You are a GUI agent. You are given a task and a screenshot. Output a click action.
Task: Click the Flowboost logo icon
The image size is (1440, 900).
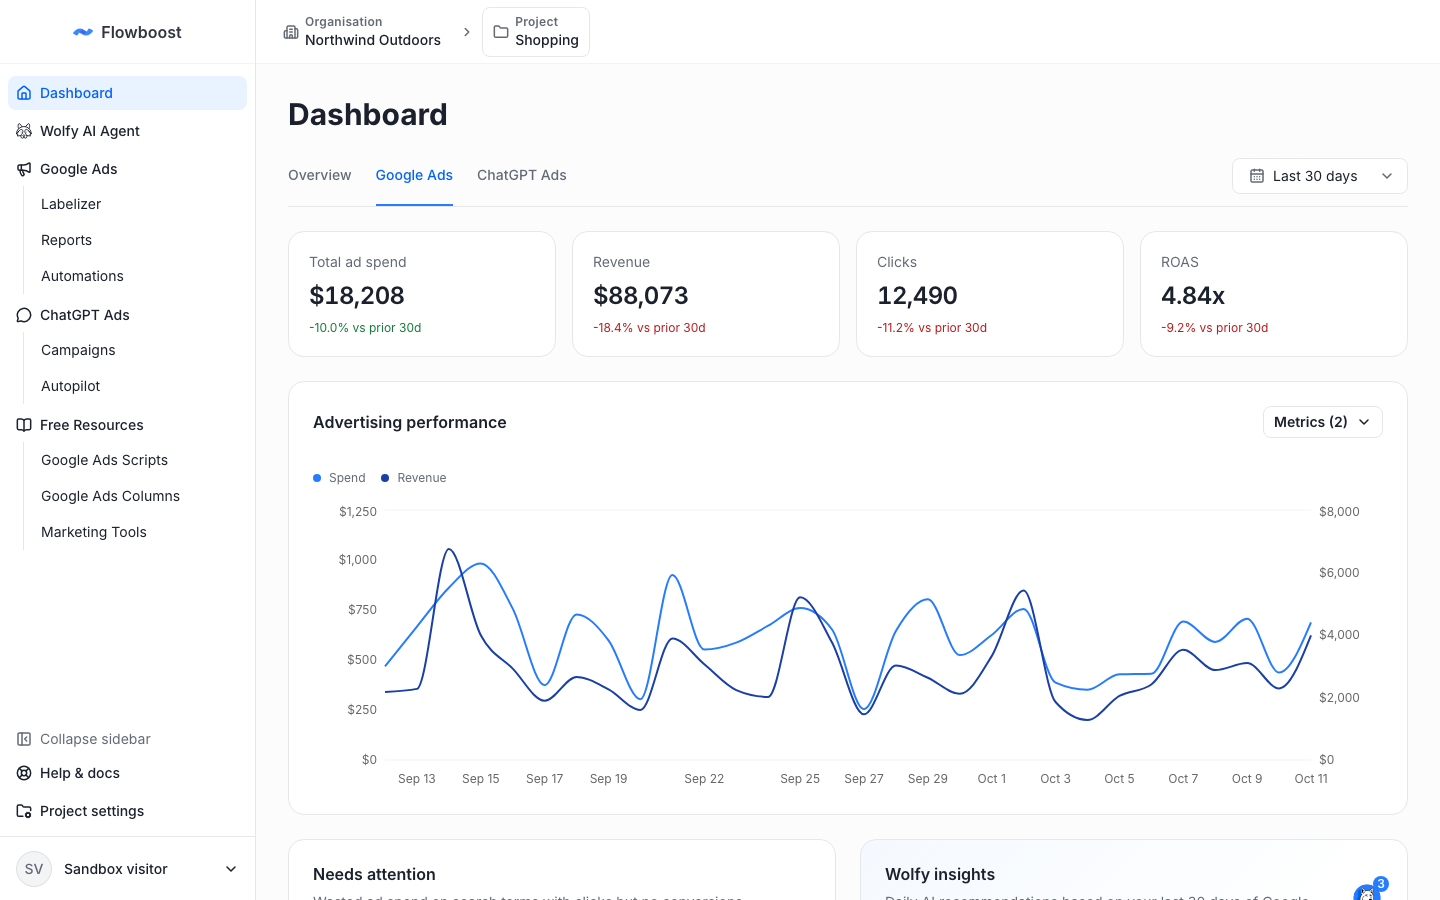click(x=83, y=32)
